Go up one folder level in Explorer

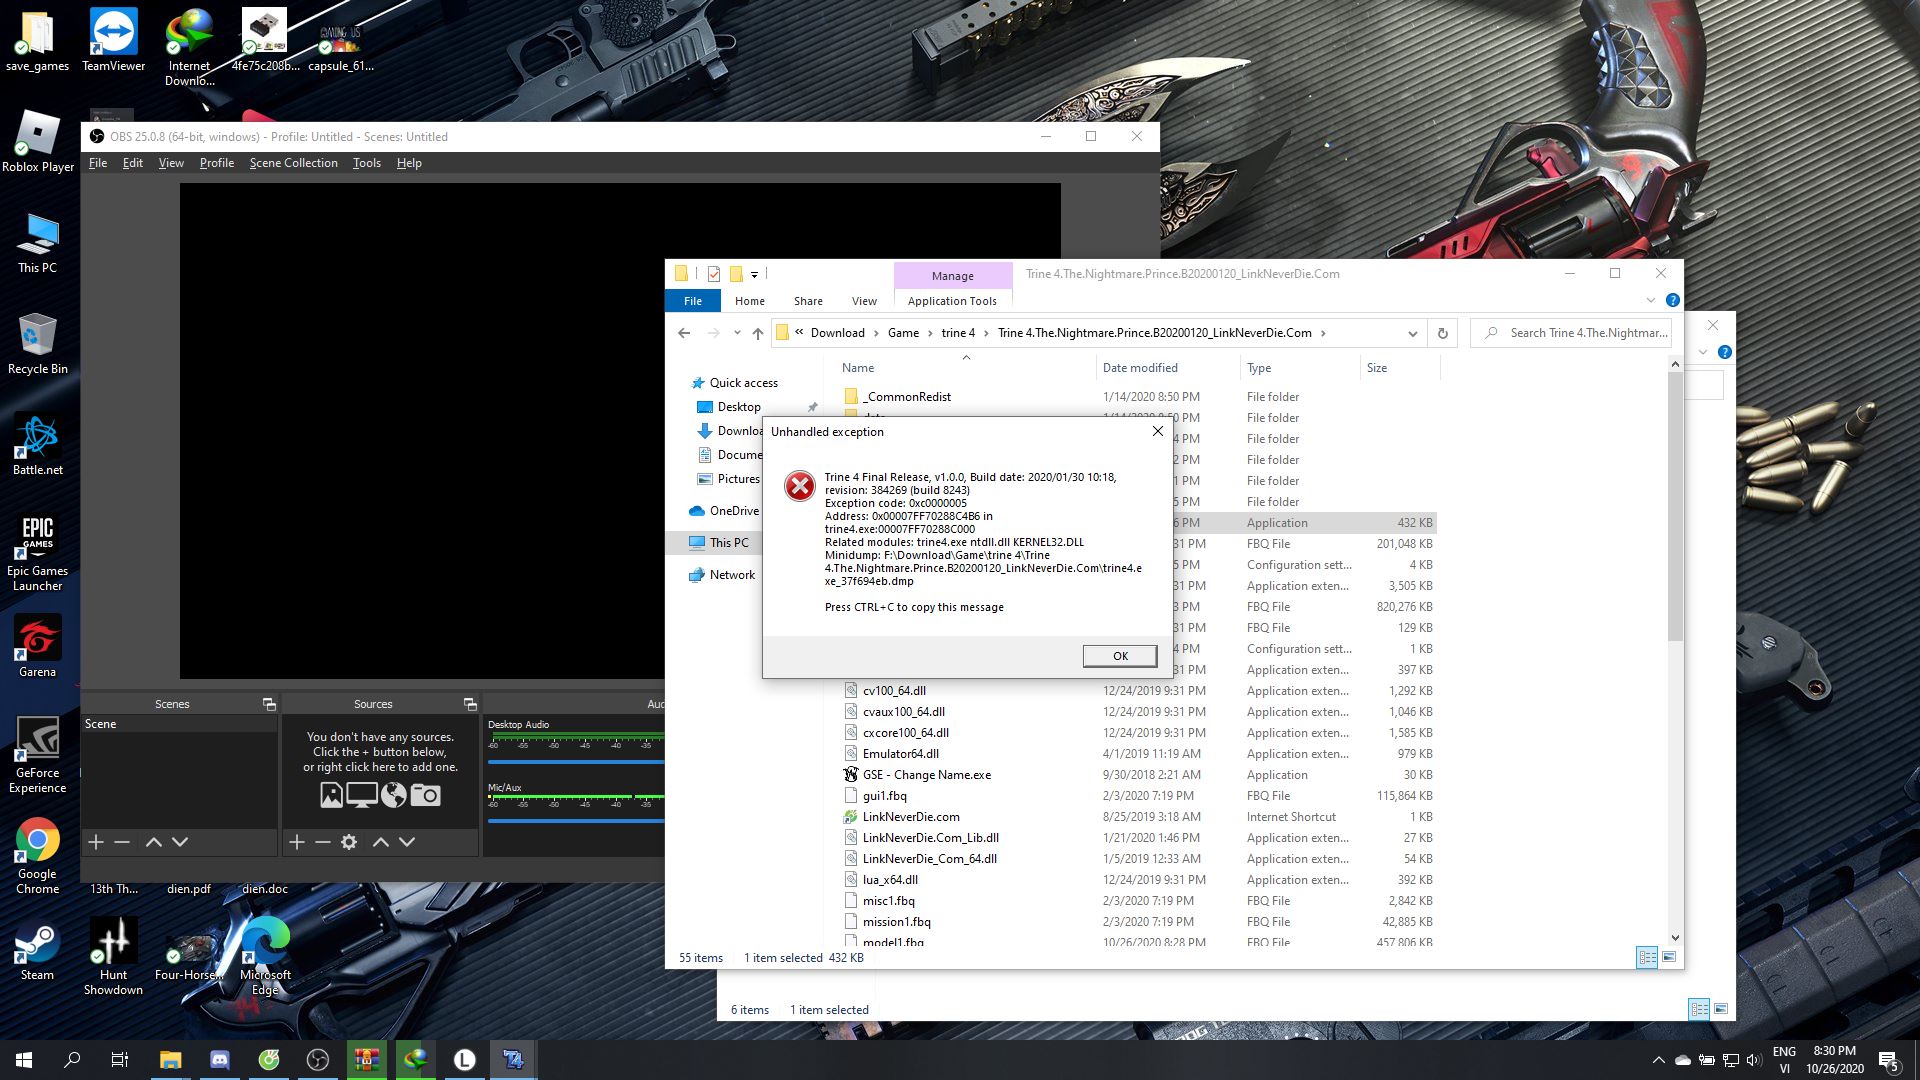click(x=758, y=333)
